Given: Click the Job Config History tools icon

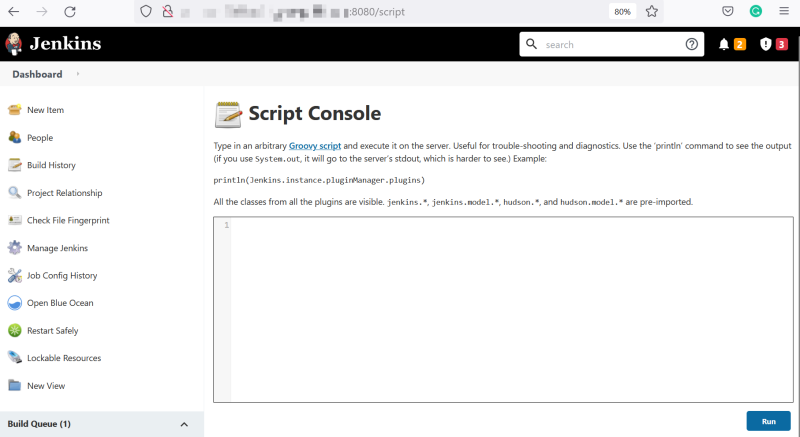Looking at the screenshot, I should point(15,275).
